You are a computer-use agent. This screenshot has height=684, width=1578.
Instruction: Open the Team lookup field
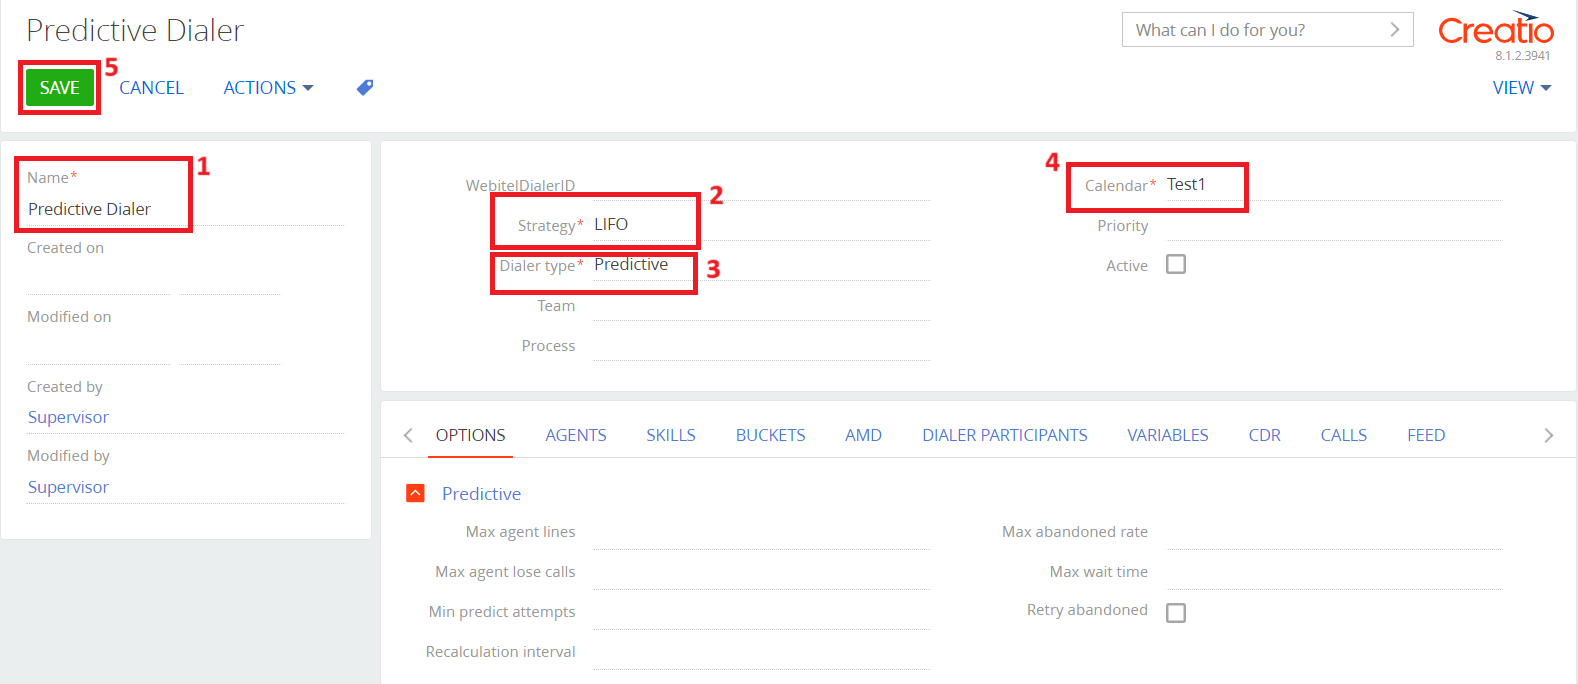click(761, 305)
